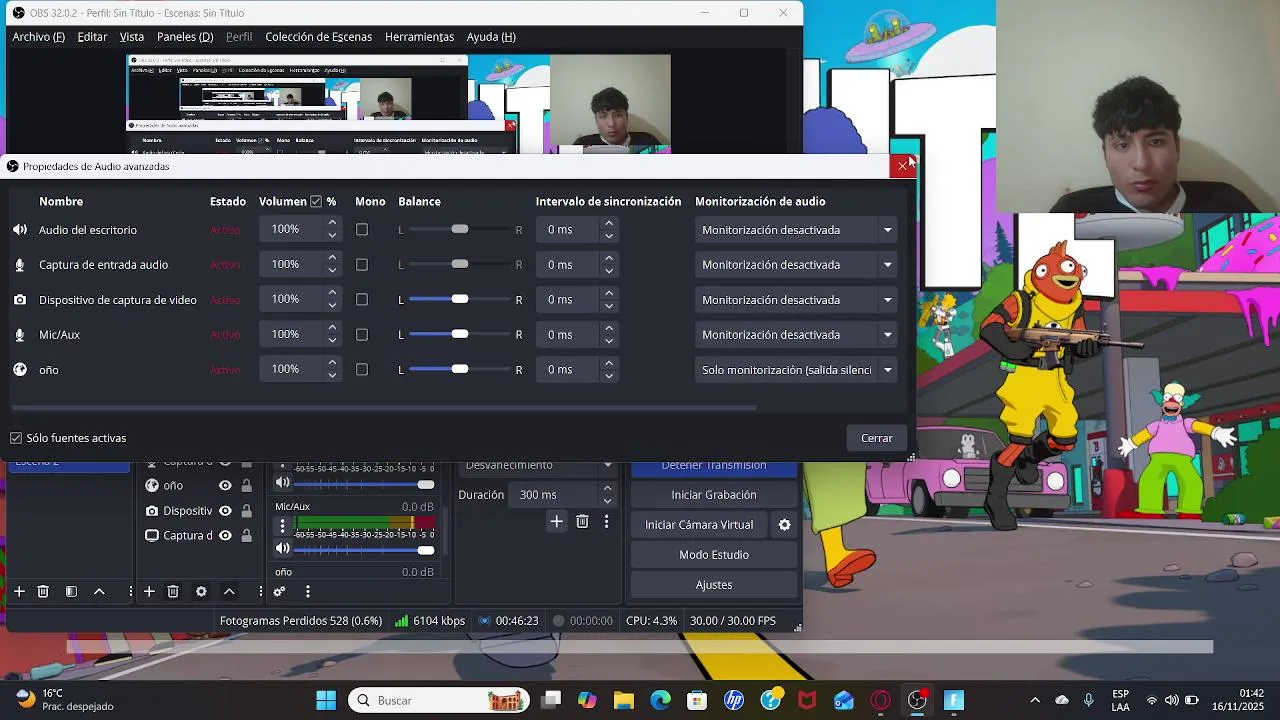Open the Colección de Escenas menu
This screenshot has height=720, width=1280.
(318, 37)
